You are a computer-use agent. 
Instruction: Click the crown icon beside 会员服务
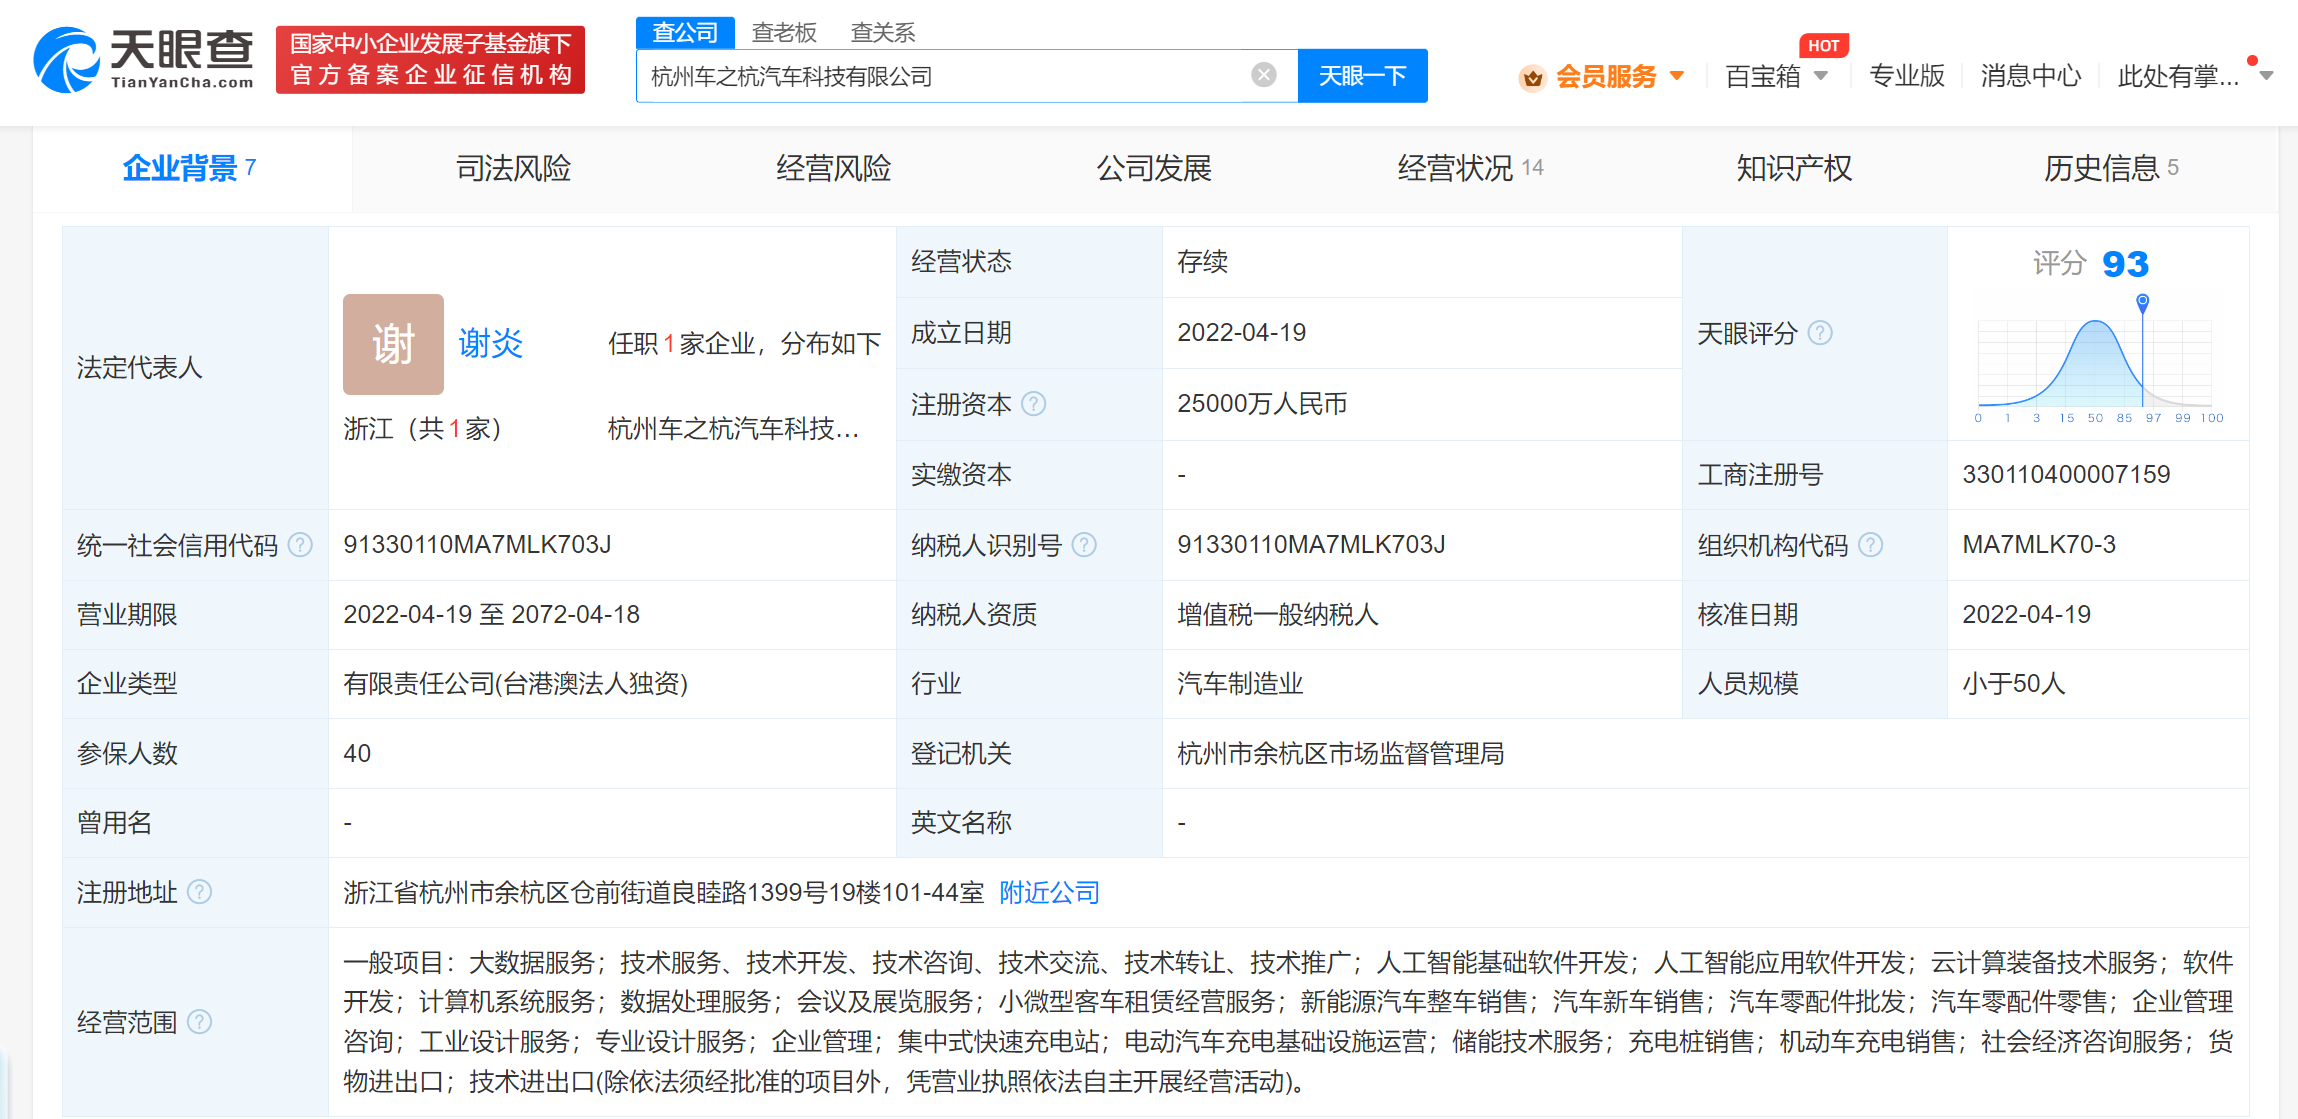click(1532, 77)
